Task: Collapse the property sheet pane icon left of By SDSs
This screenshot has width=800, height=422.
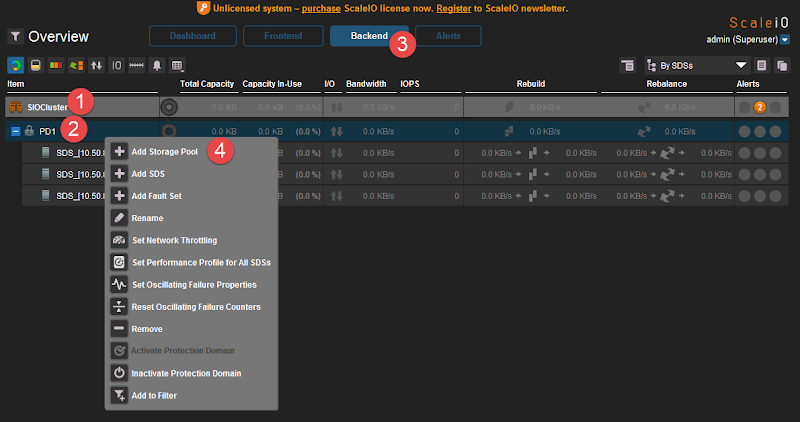Action: click(628, 65)
